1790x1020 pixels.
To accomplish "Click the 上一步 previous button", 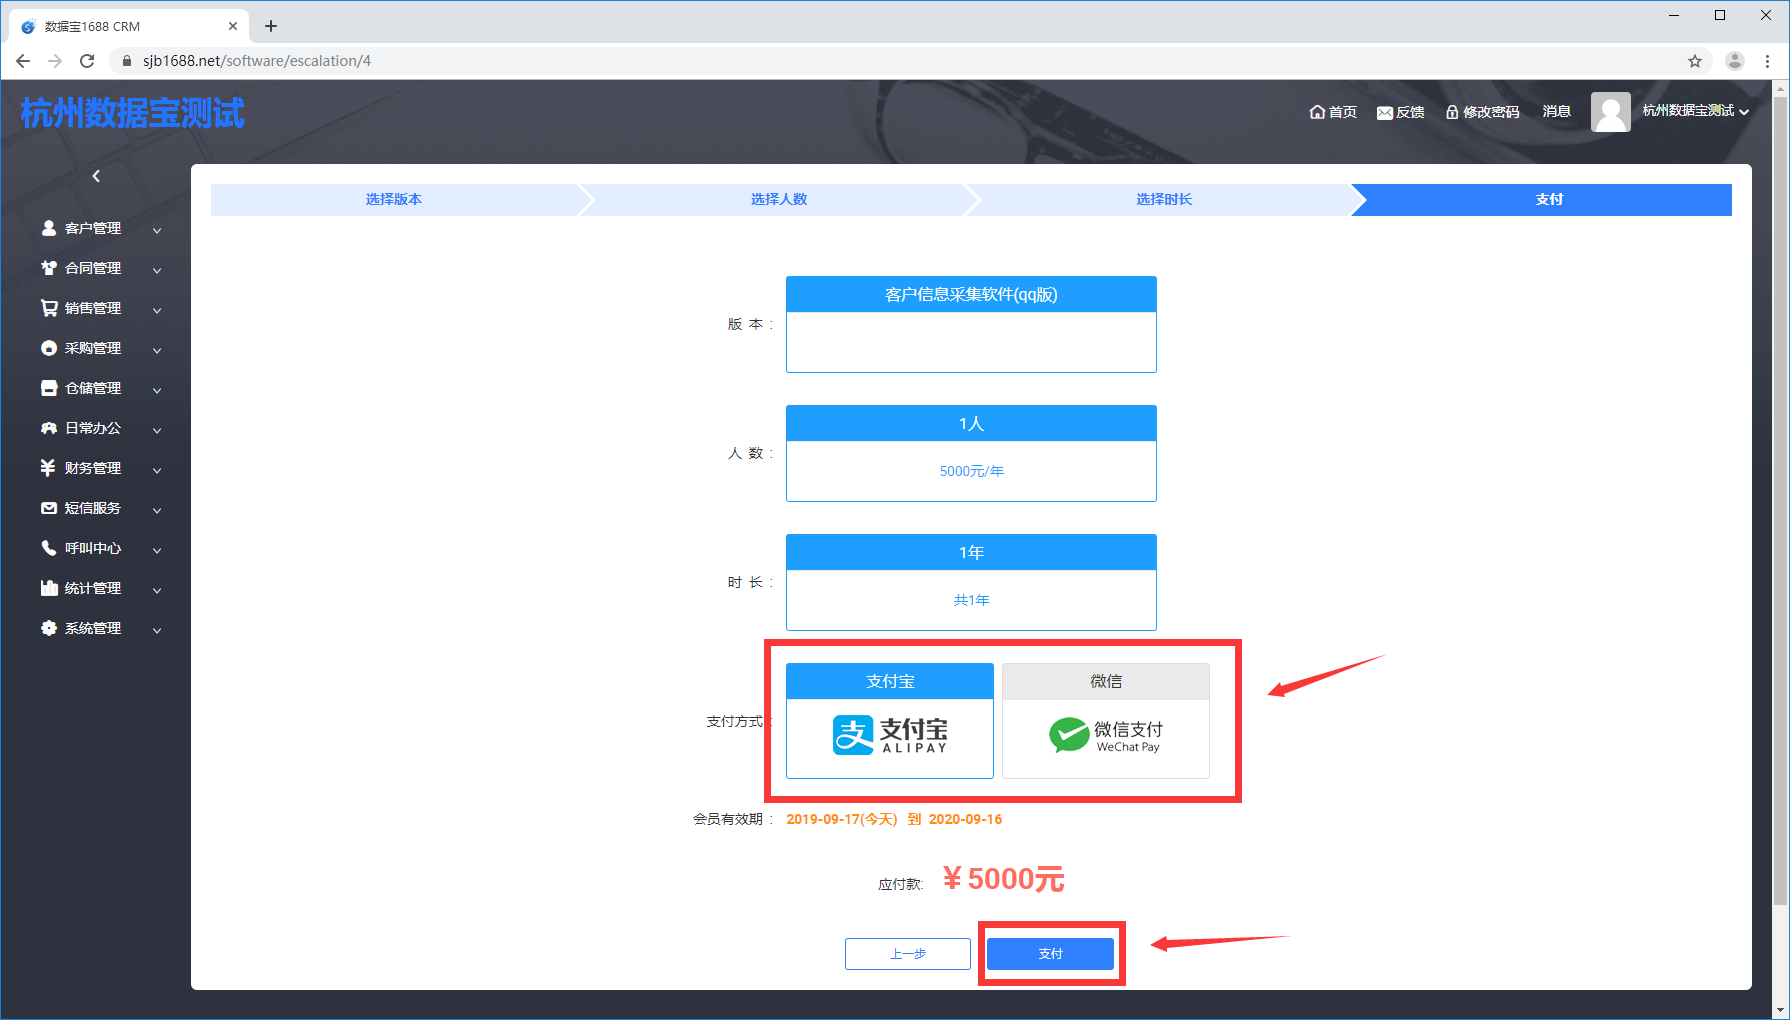I will pos(908,954).
